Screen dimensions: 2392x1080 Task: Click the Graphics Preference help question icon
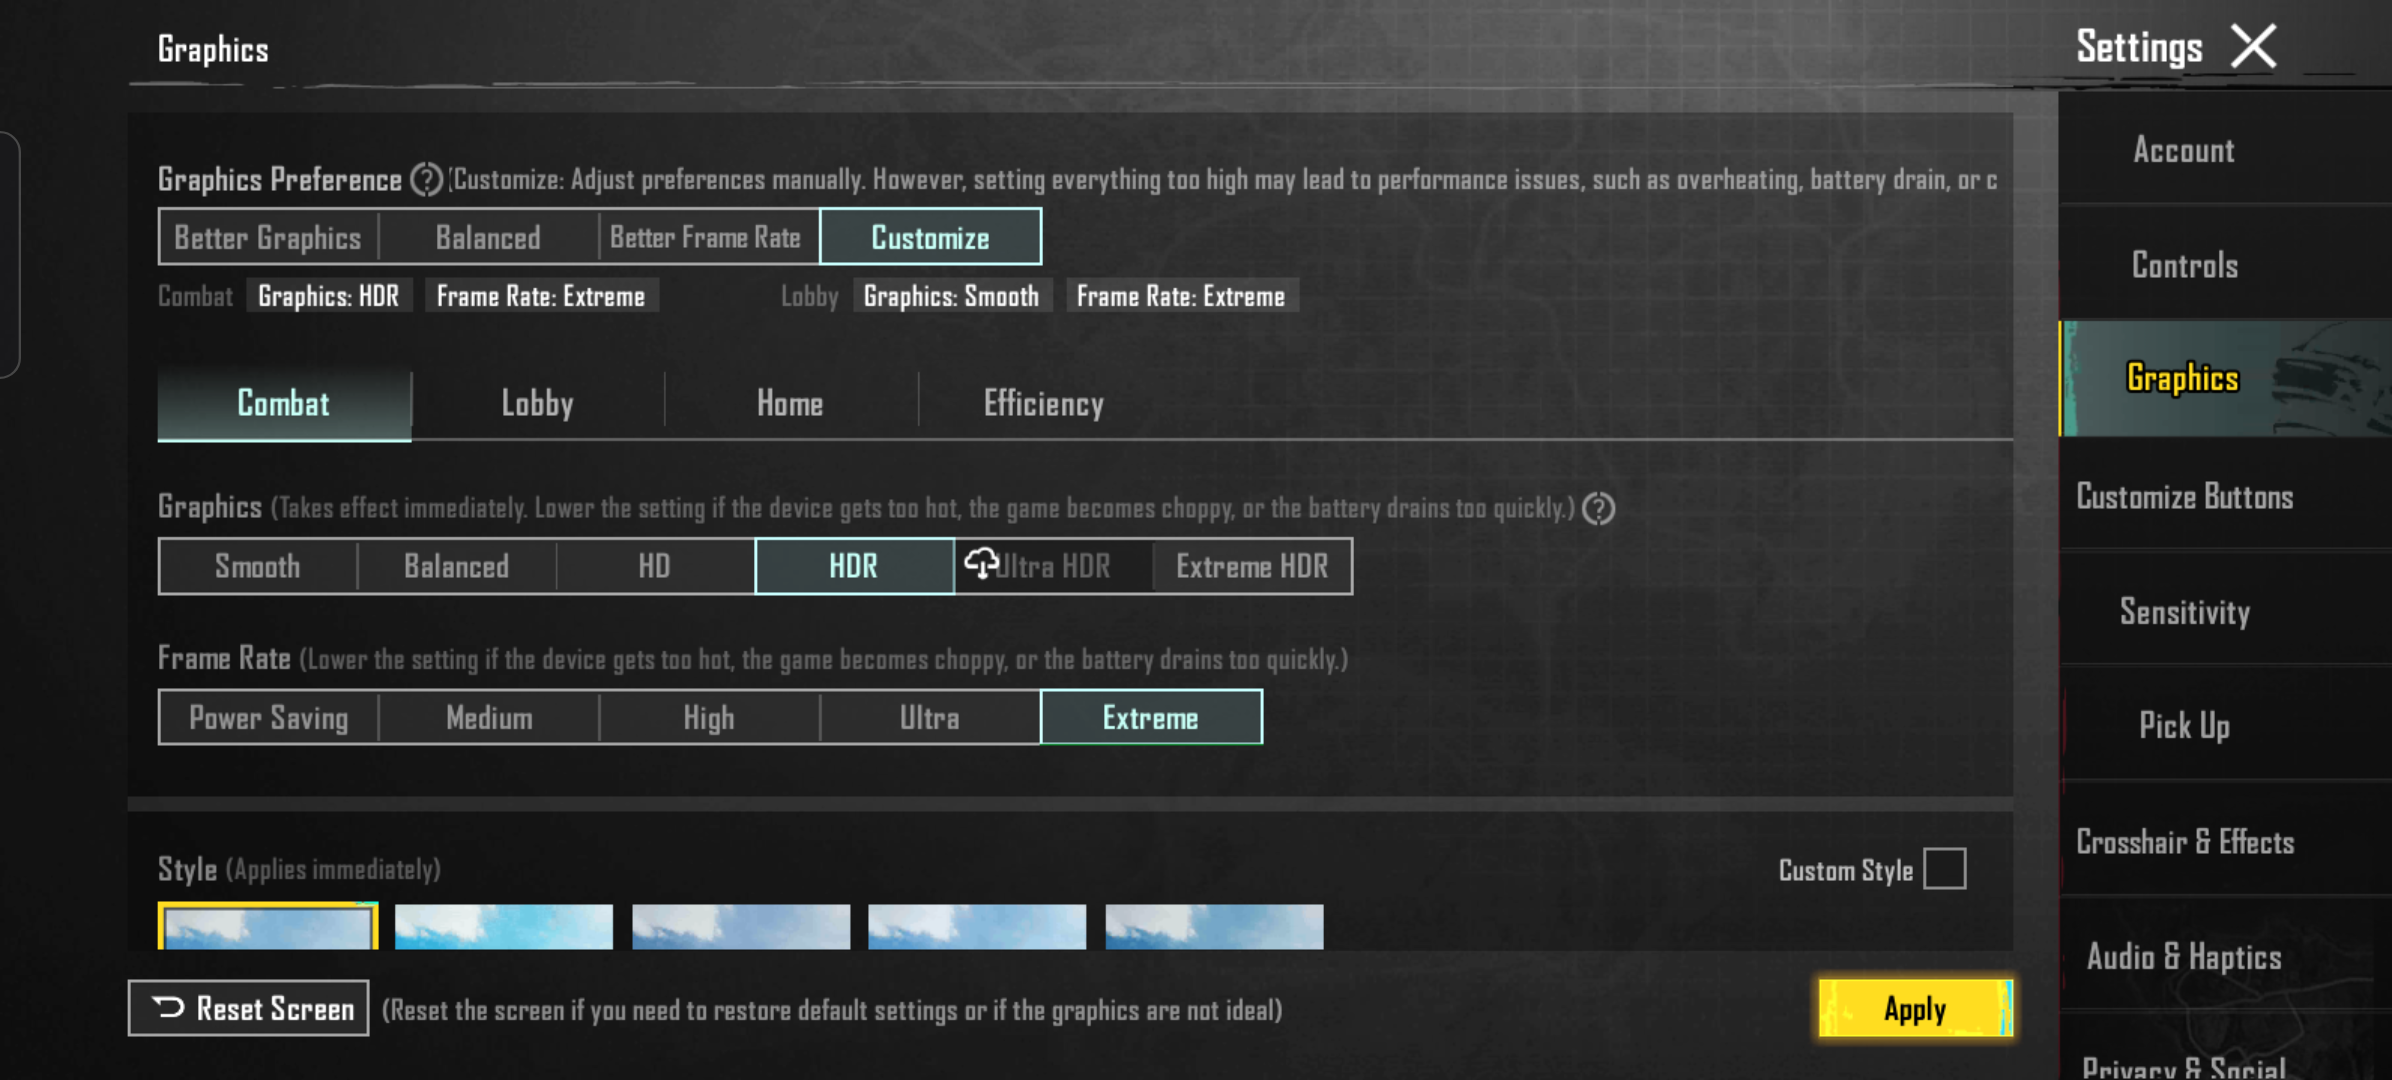[427, 179]
